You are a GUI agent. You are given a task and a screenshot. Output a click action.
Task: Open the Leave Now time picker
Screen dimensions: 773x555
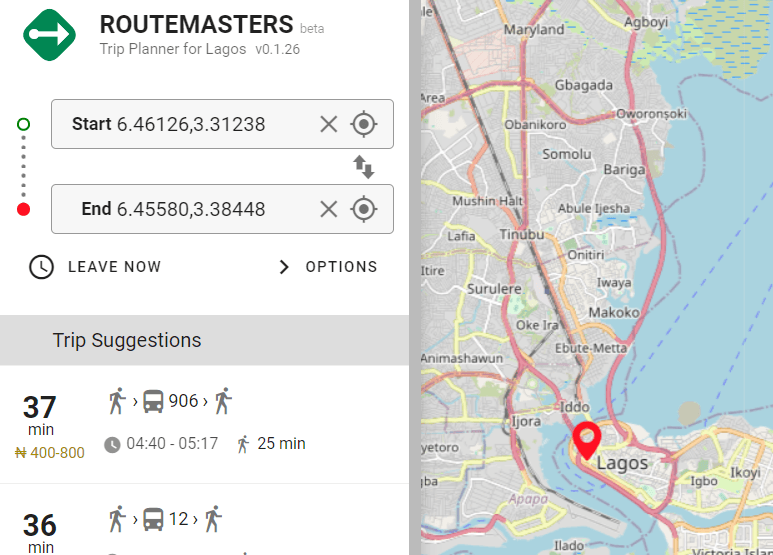pyautogui.click(x=114, y=267)
